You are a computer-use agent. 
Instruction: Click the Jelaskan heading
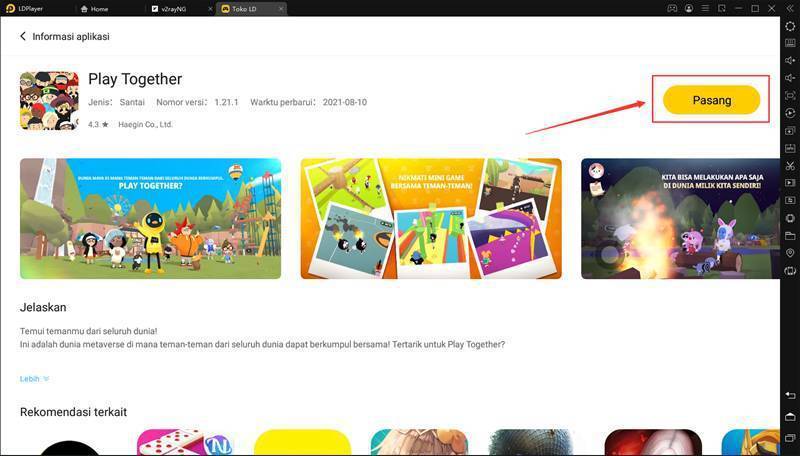coord(43,307)
